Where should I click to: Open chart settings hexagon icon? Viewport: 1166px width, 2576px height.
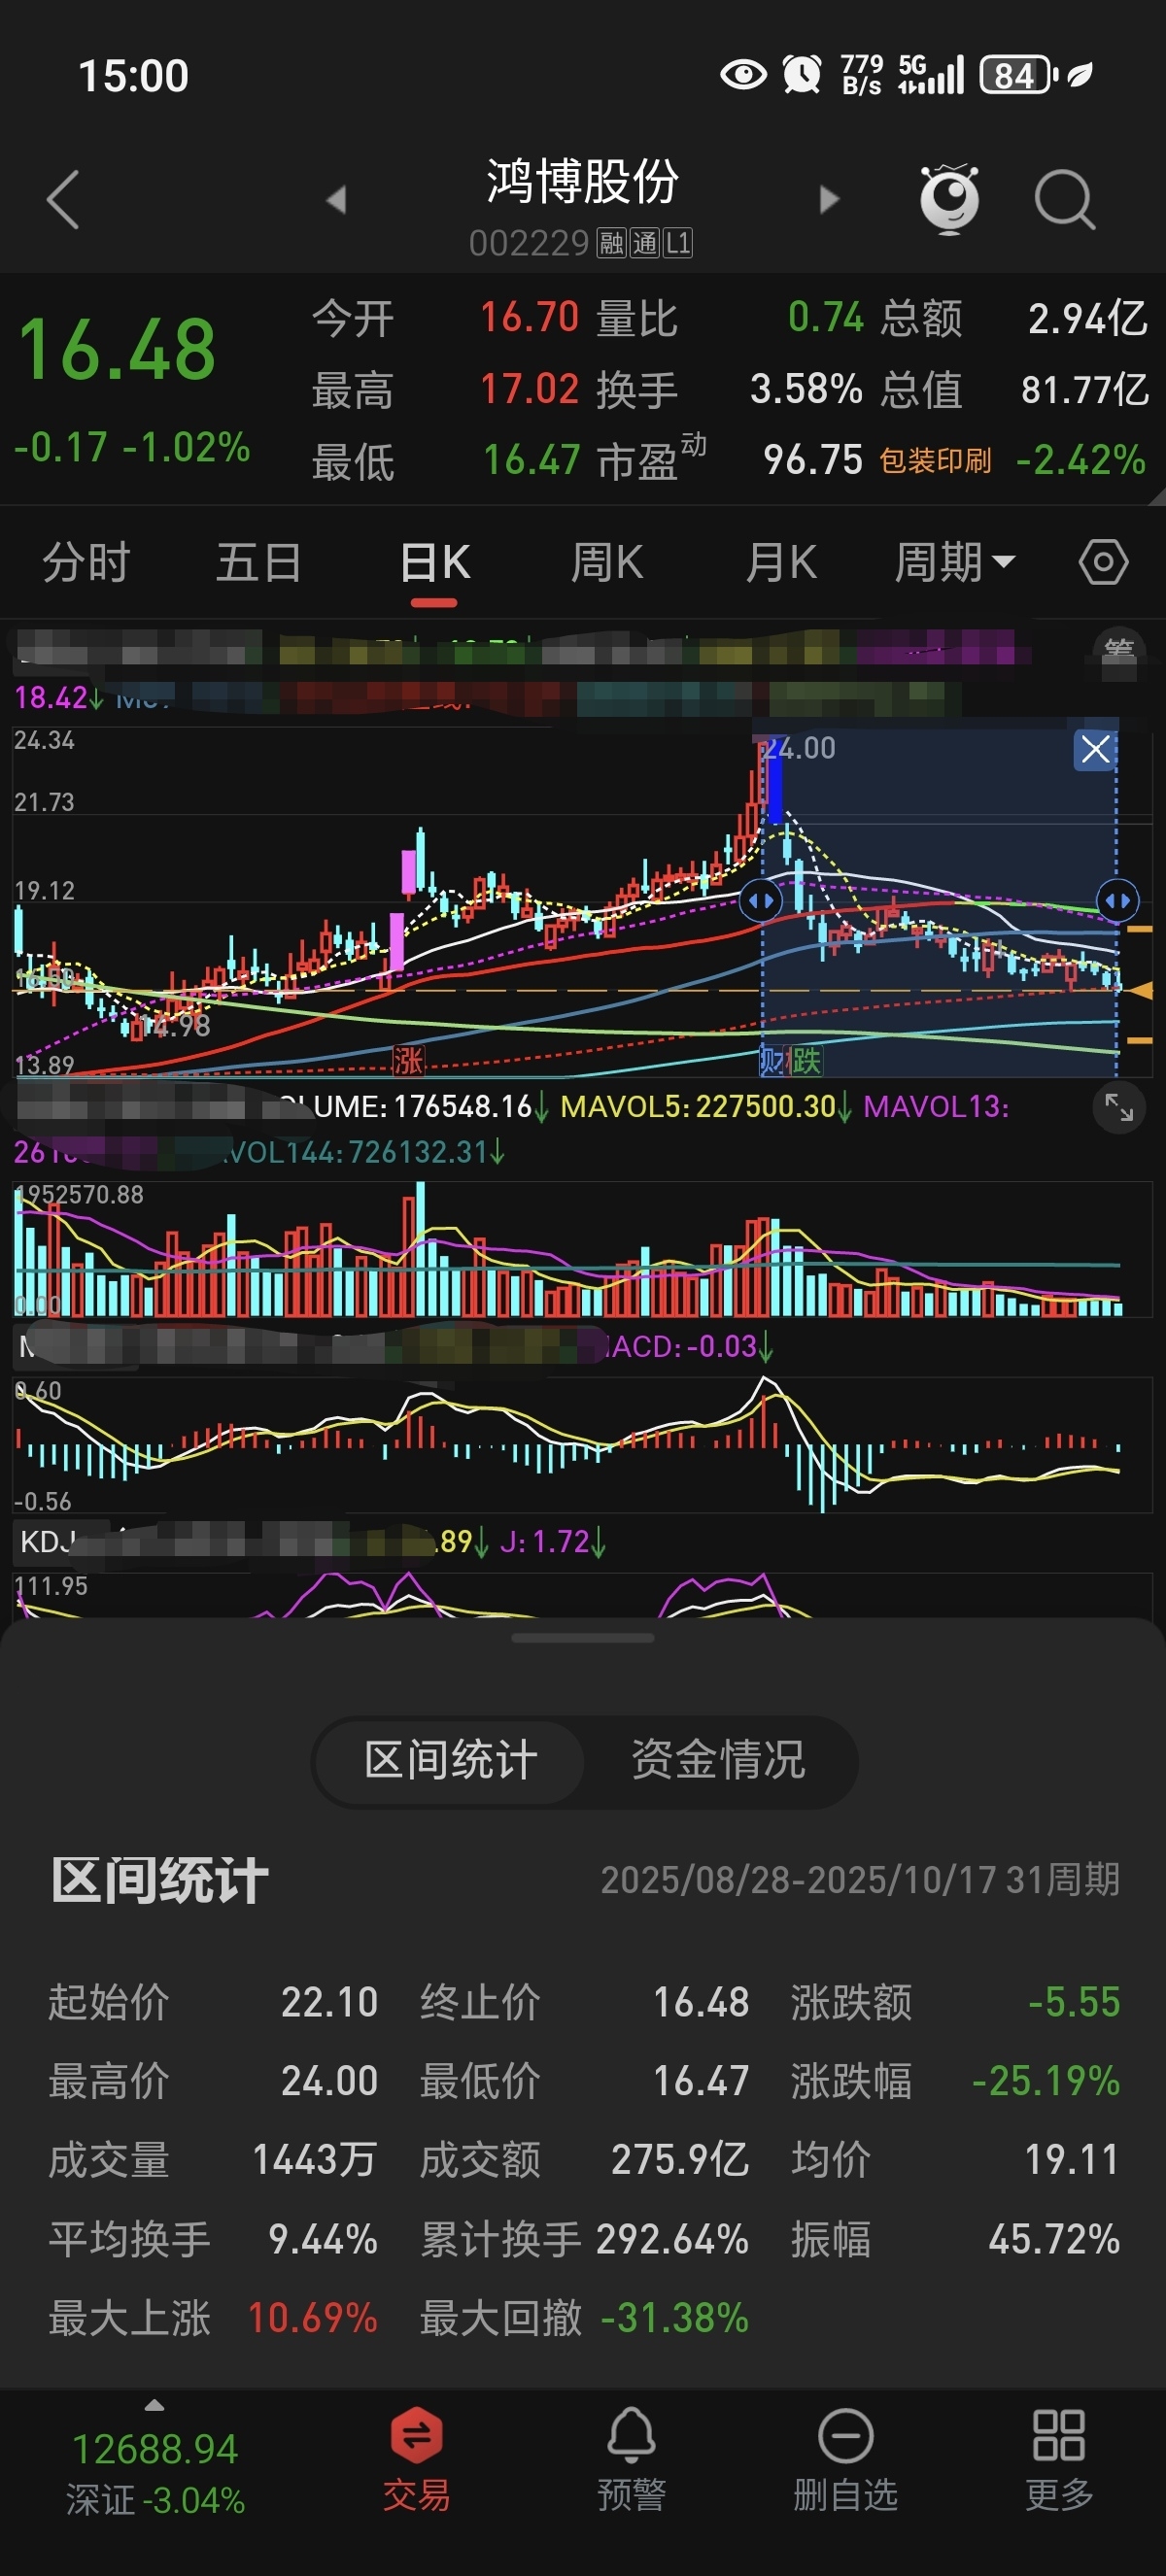coord(1103,562)
